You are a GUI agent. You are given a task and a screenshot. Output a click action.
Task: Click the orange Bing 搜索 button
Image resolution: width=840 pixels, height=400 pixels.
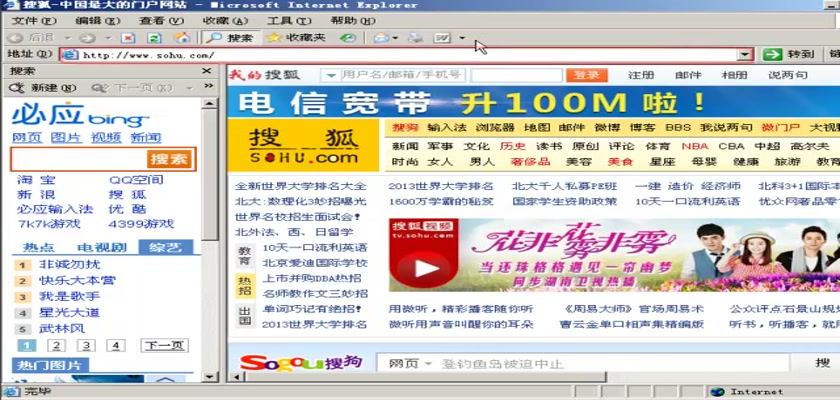click(x=169, y=159)
